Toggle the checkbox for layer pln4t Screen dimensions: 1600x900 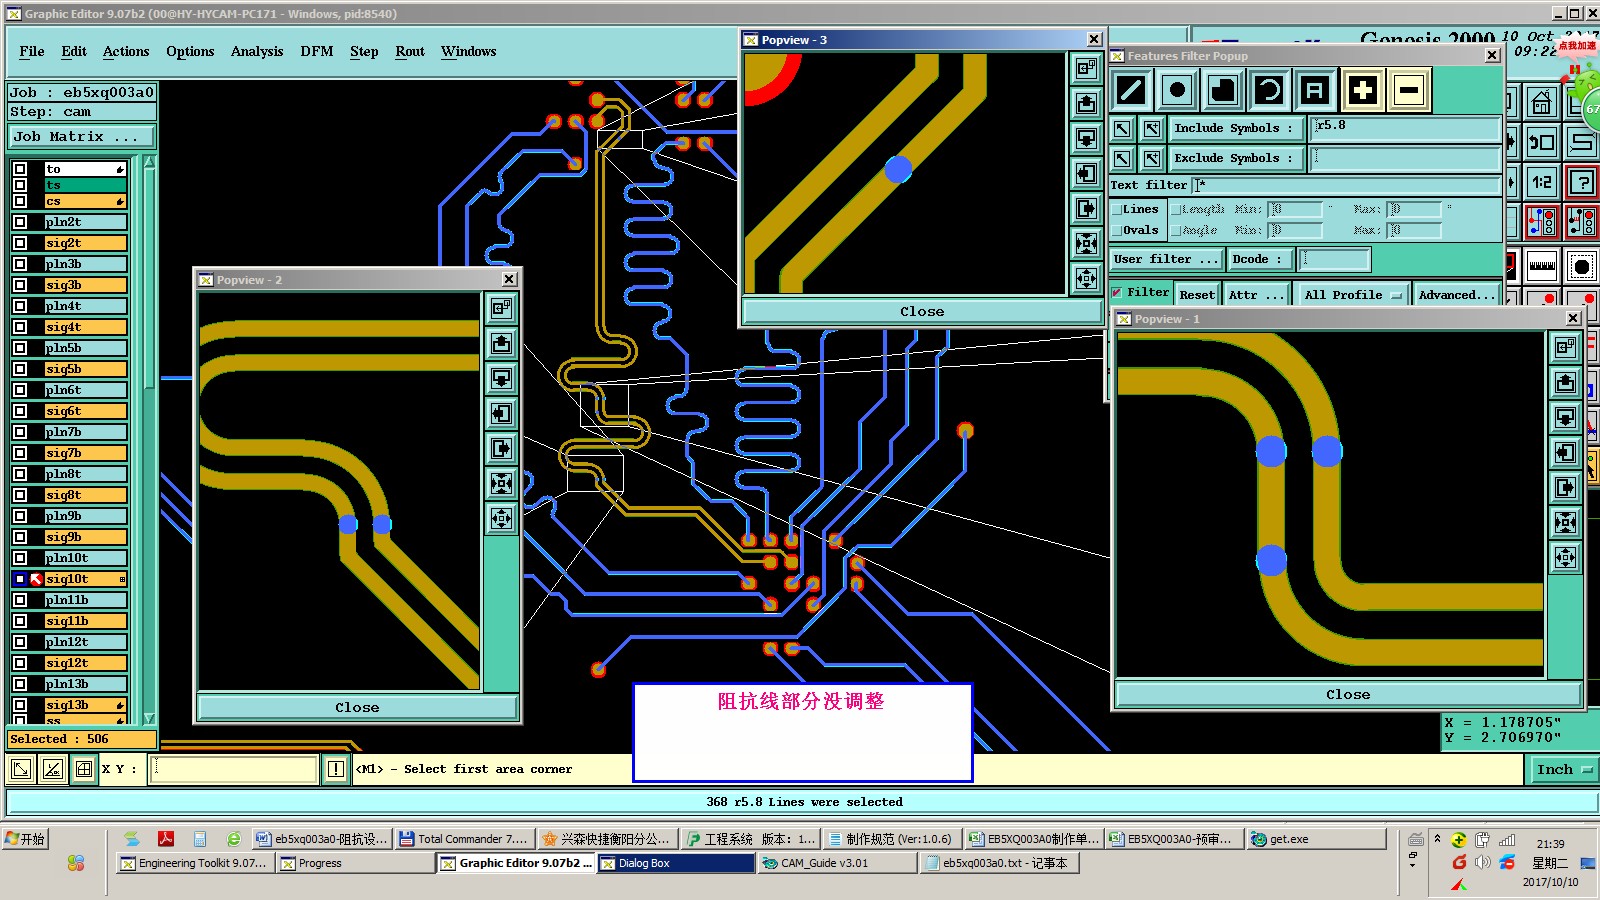coord(20,306)
